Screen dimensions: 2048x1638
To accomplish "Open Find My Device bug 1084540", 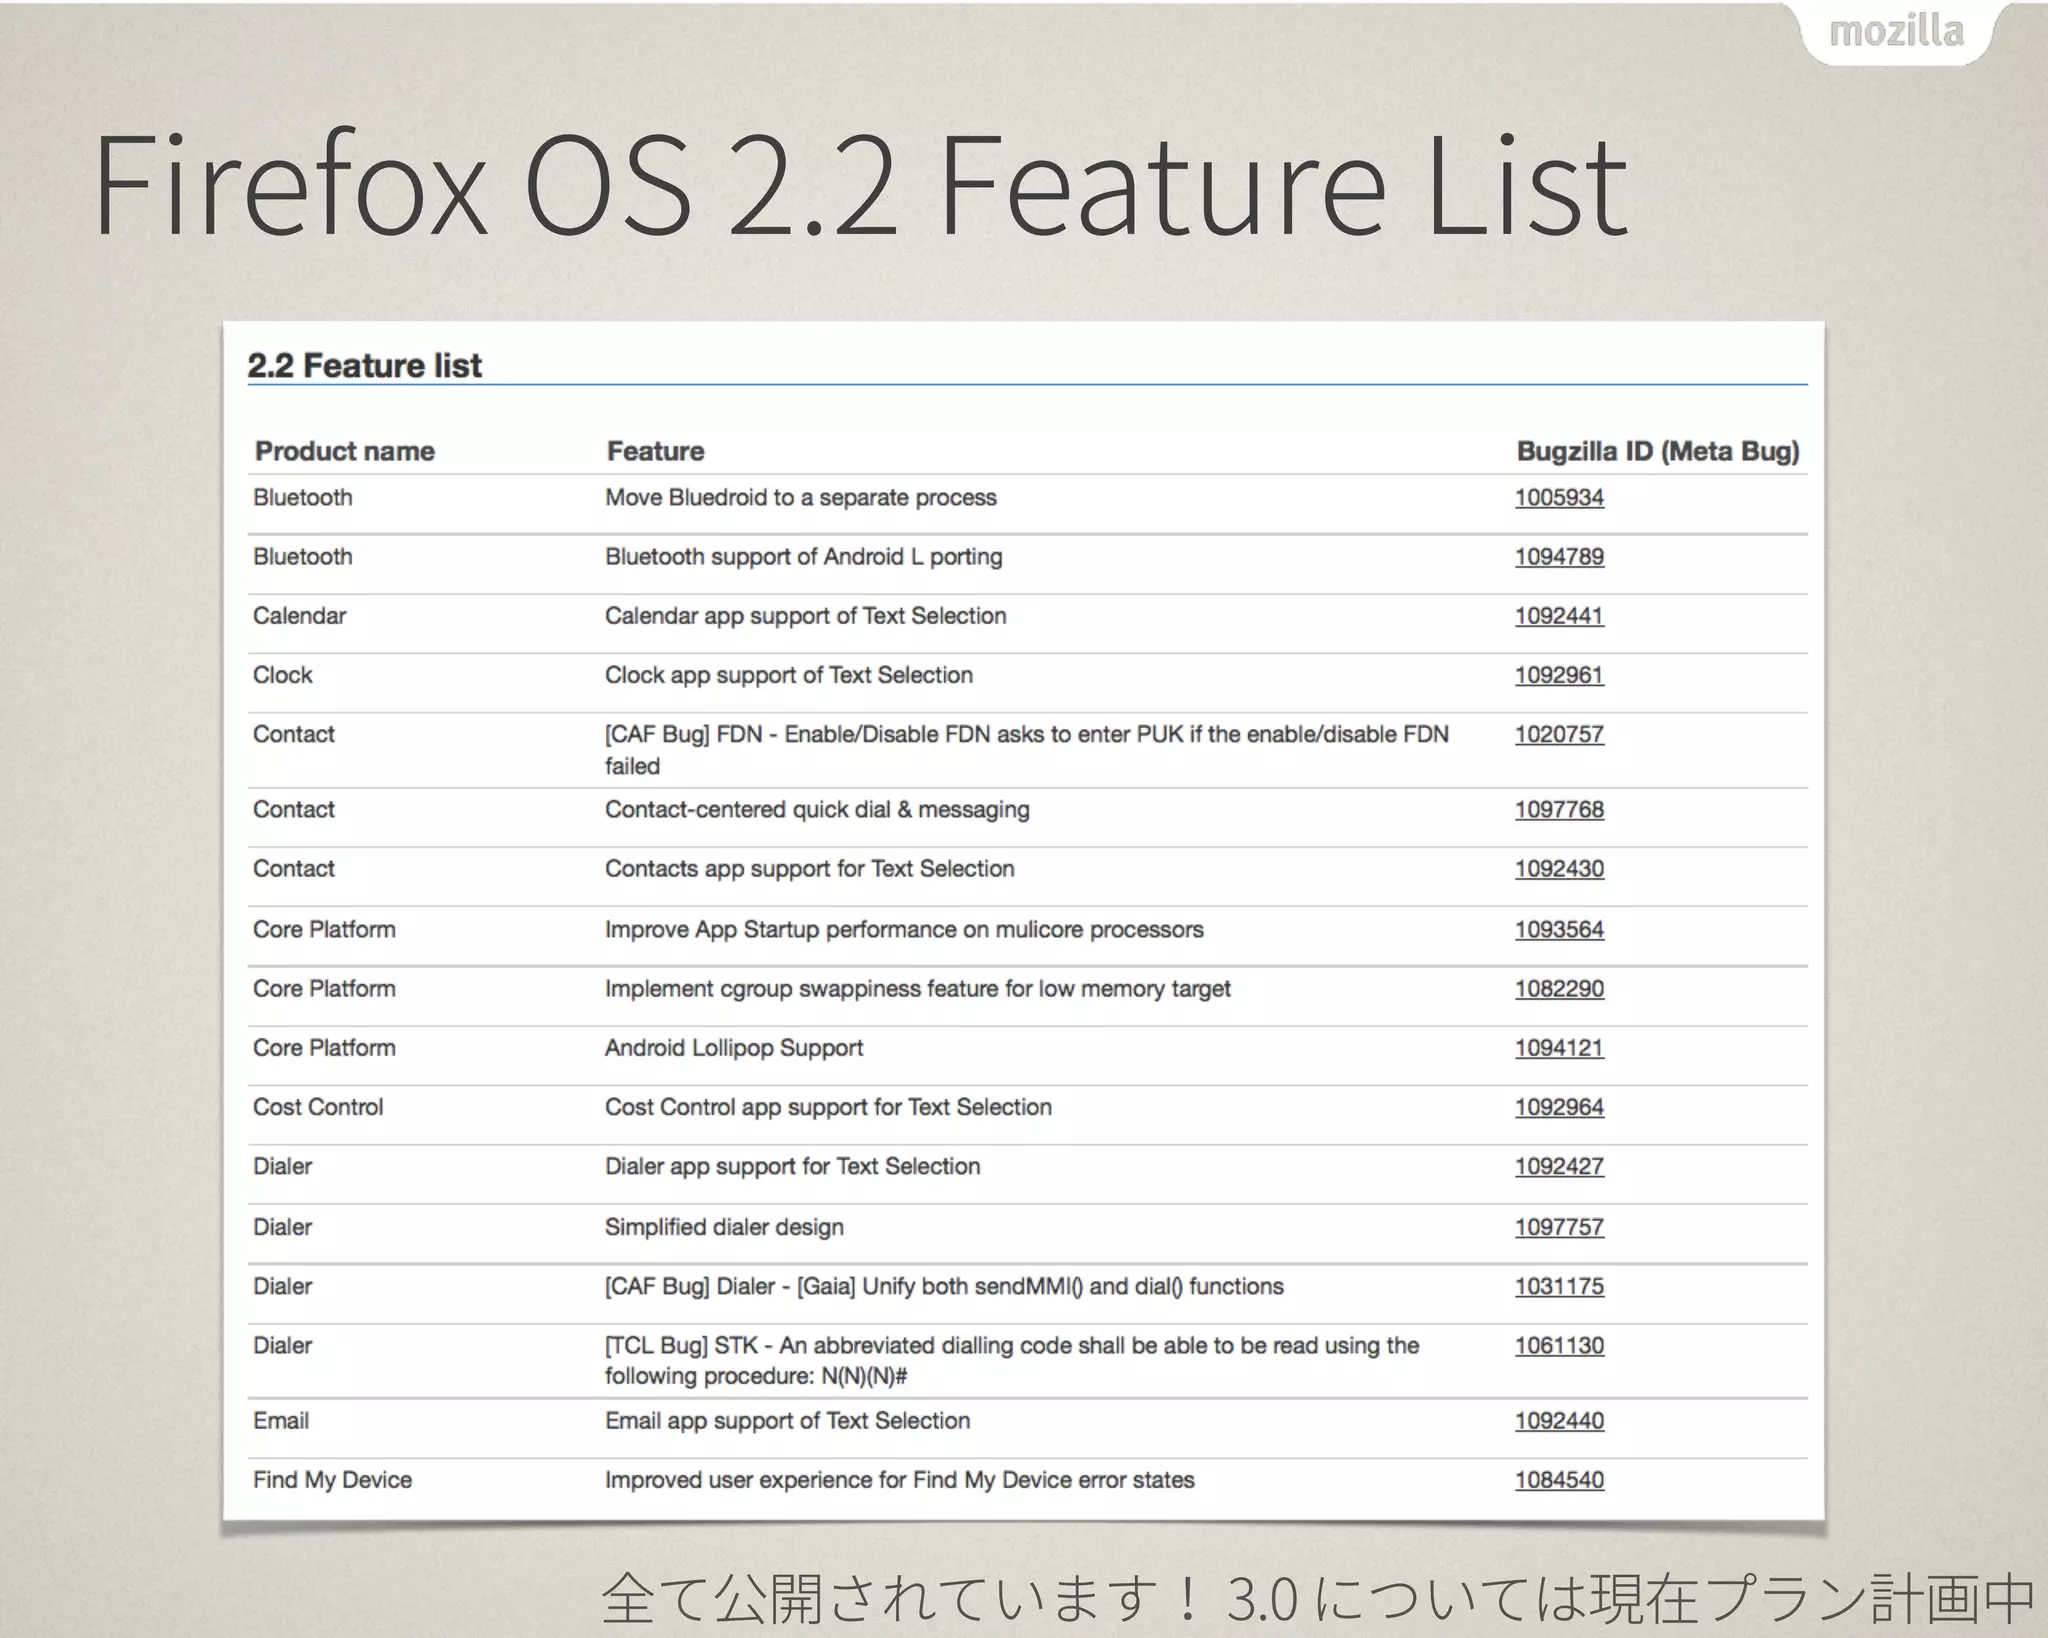I will [1558, 1480].
